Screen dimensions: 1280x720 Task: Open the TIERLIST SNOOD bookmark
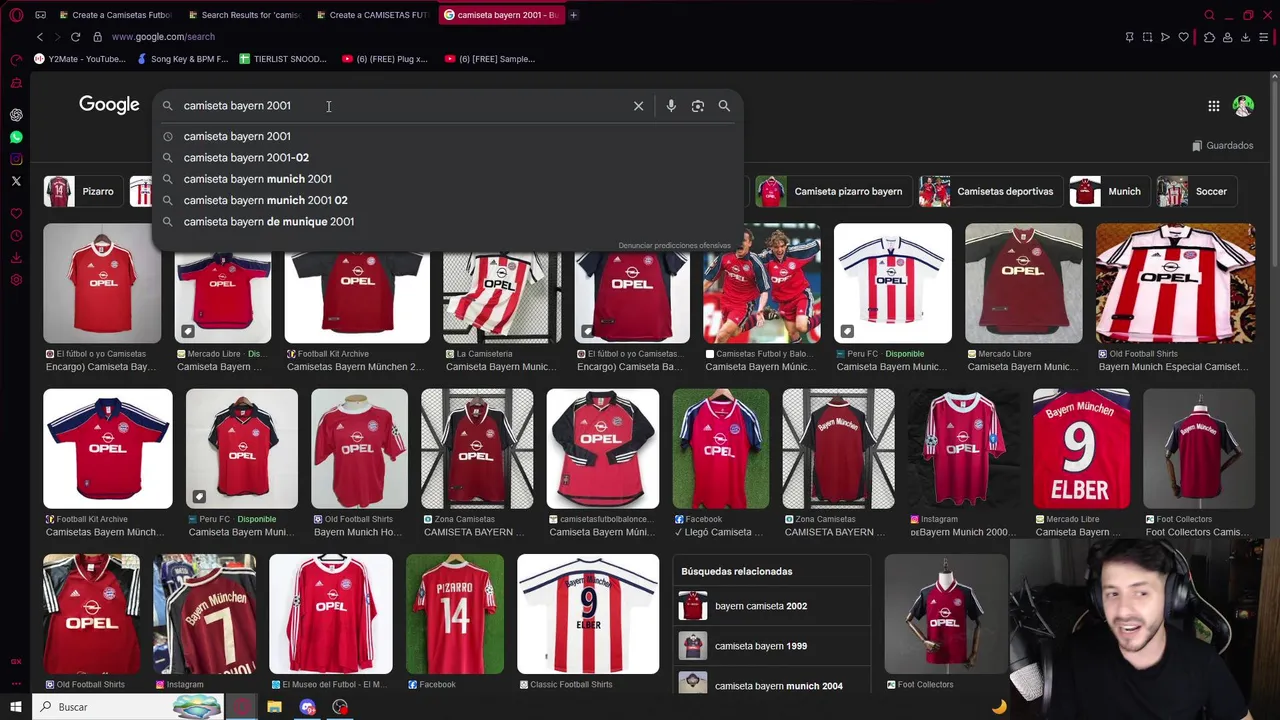pyautogui.click(x=283, y=59)
